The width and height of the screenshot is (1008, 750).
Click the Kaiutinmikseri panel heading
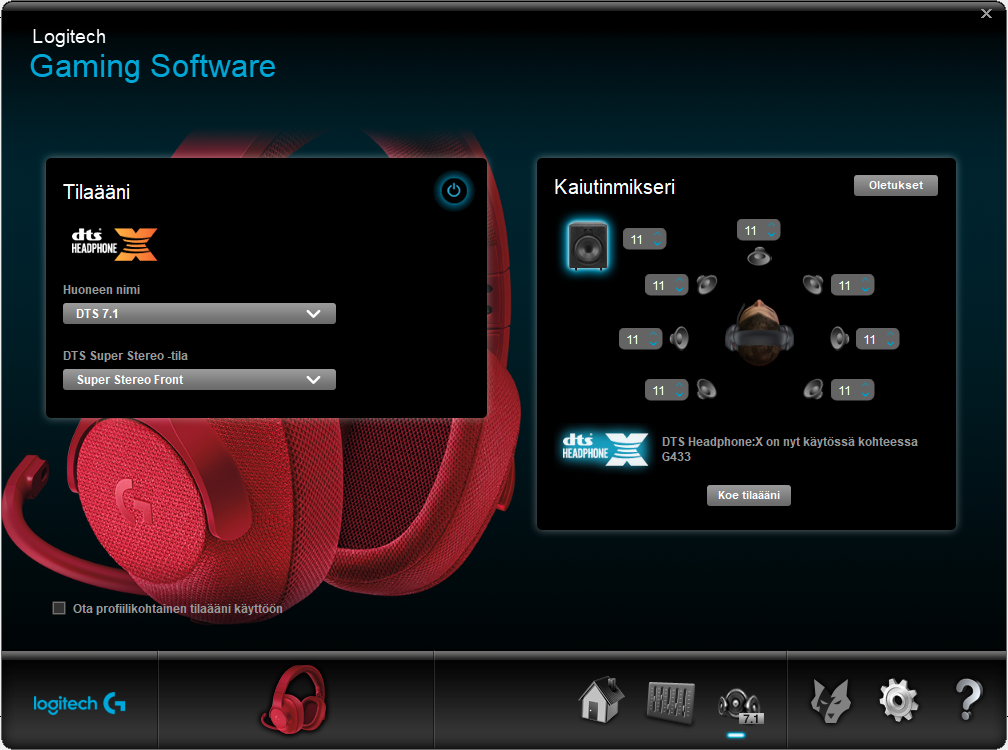(614, 187)
